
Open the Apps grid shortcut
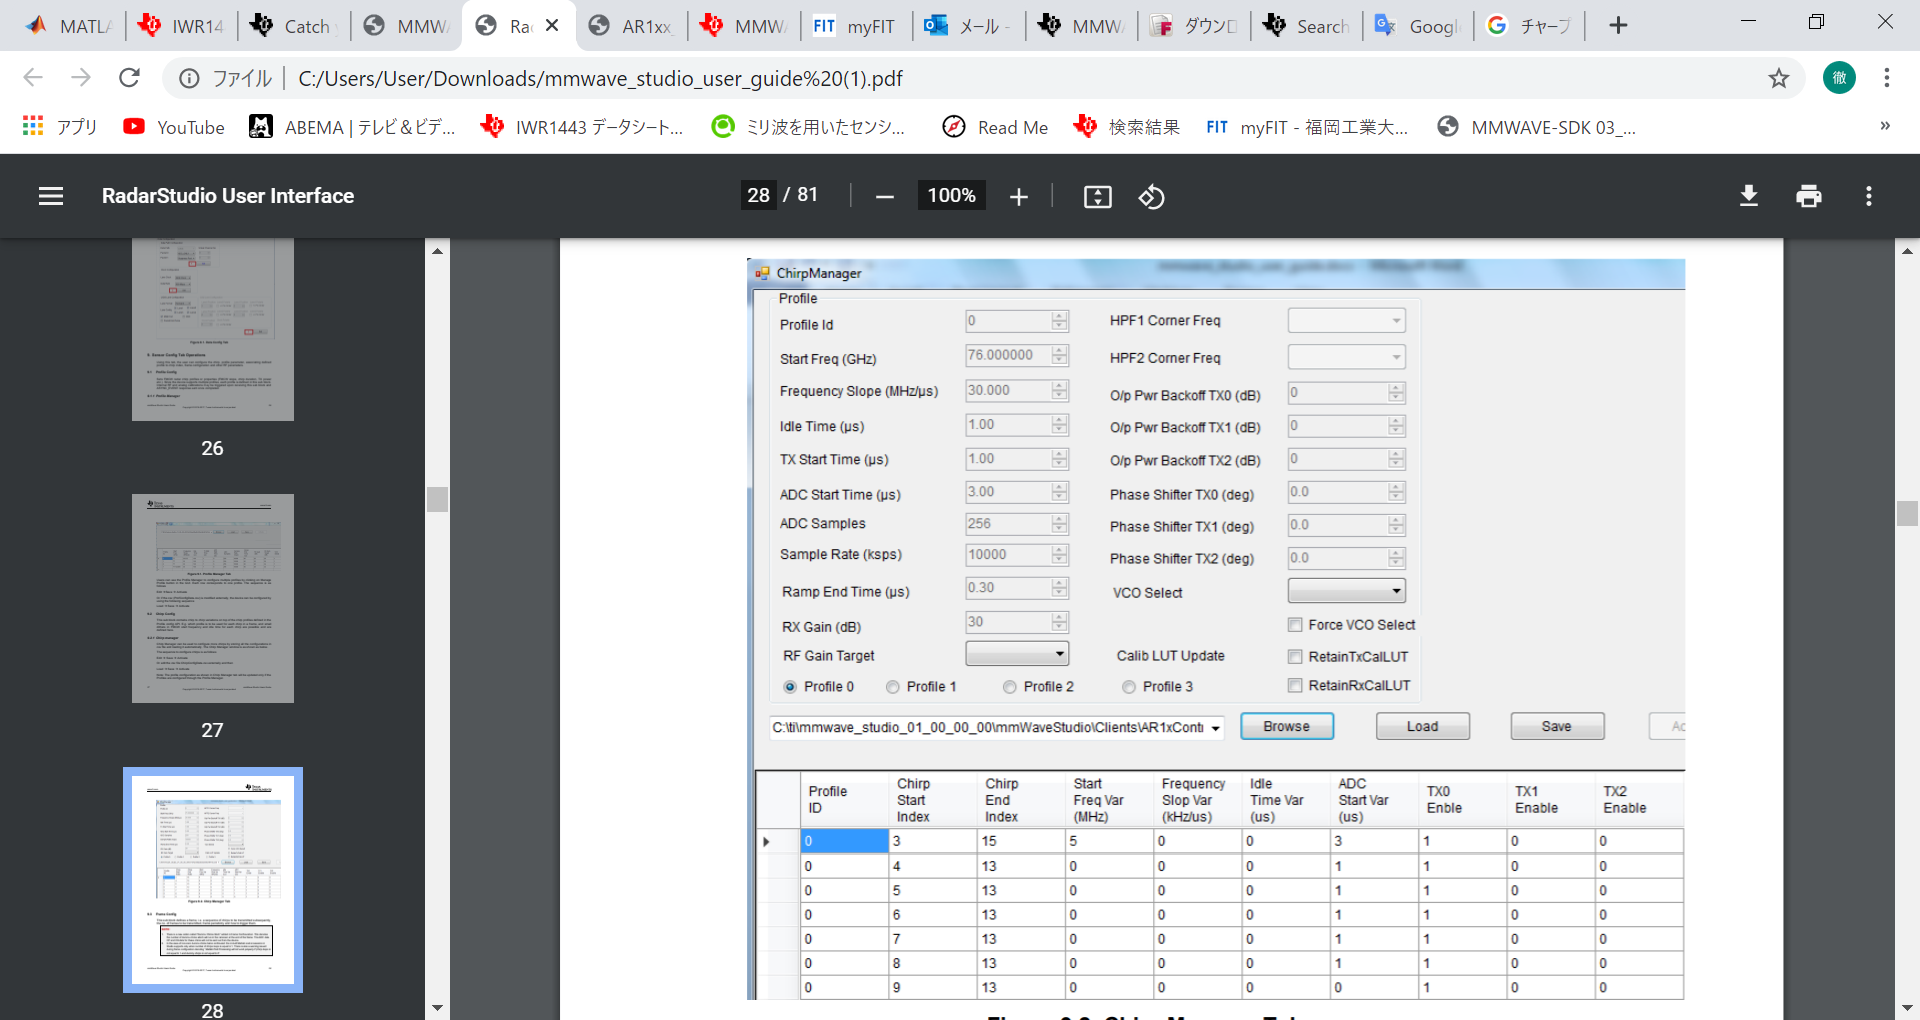[60, 127]
